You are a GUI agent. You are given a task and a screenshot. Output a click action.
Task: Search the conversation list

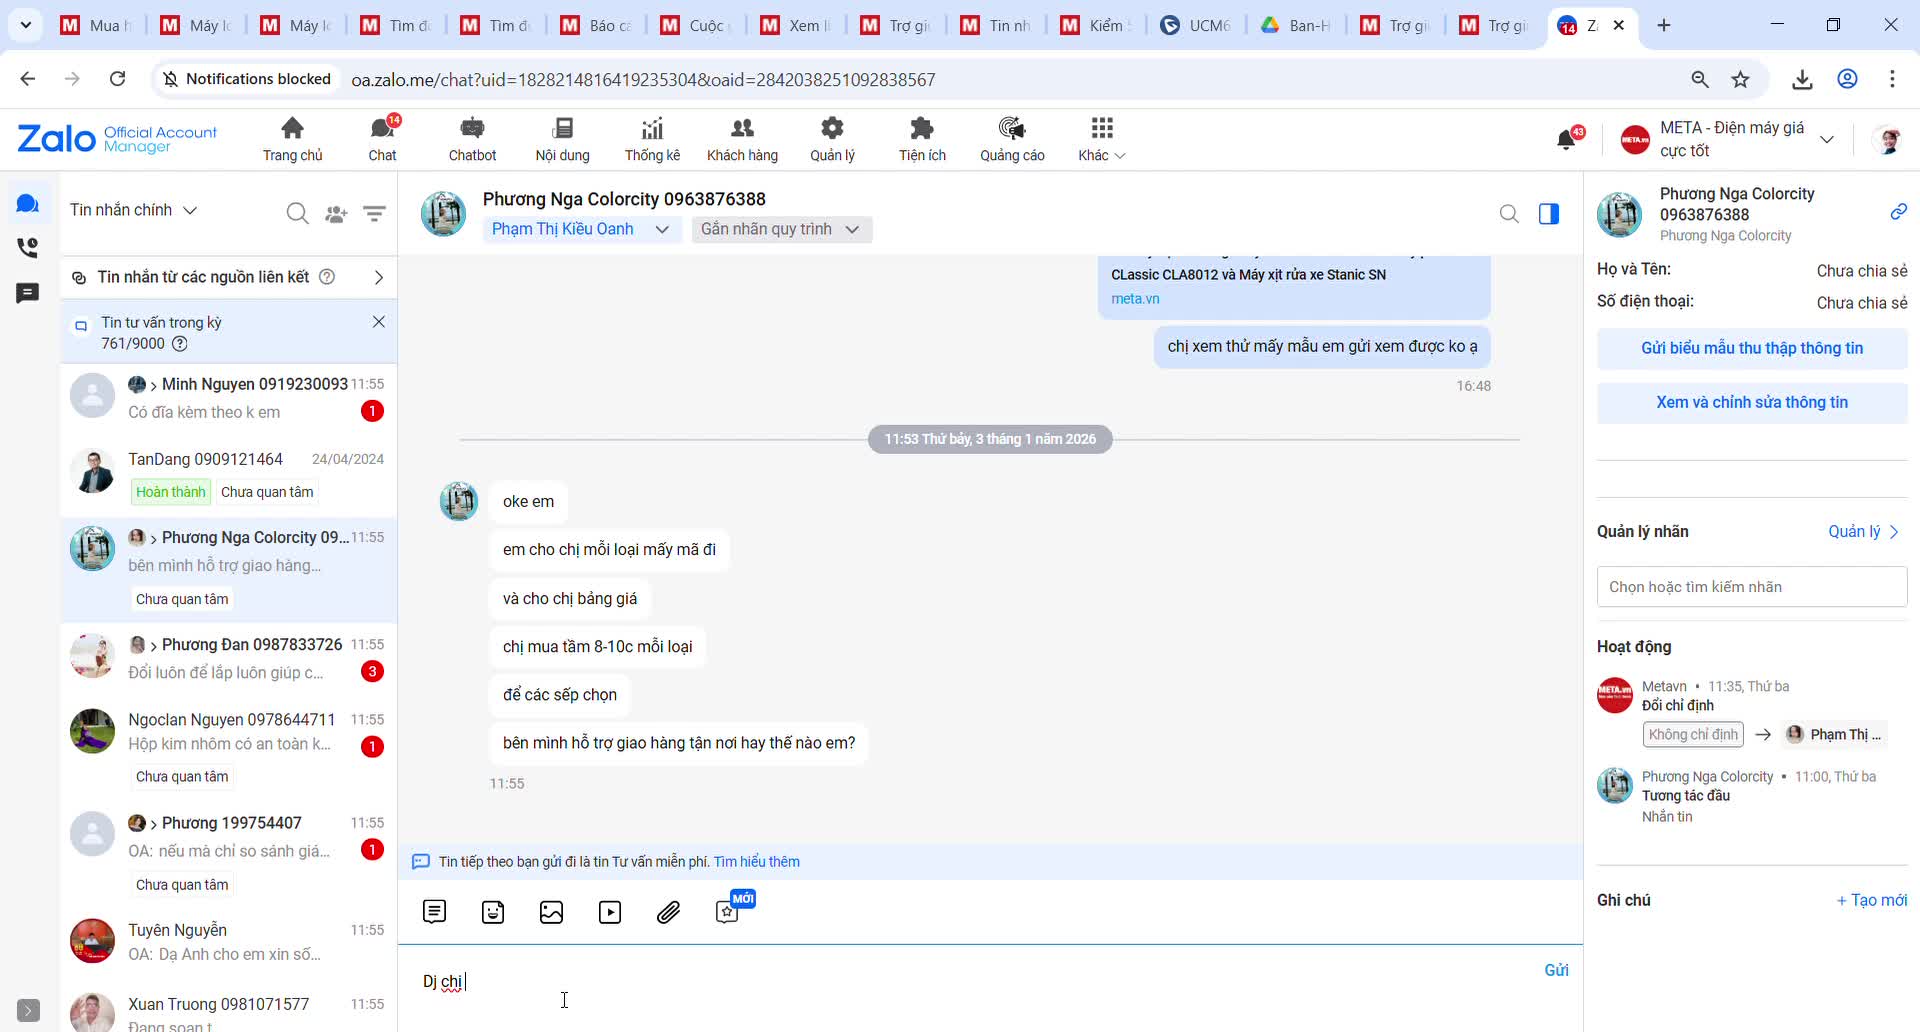point(297,213)
